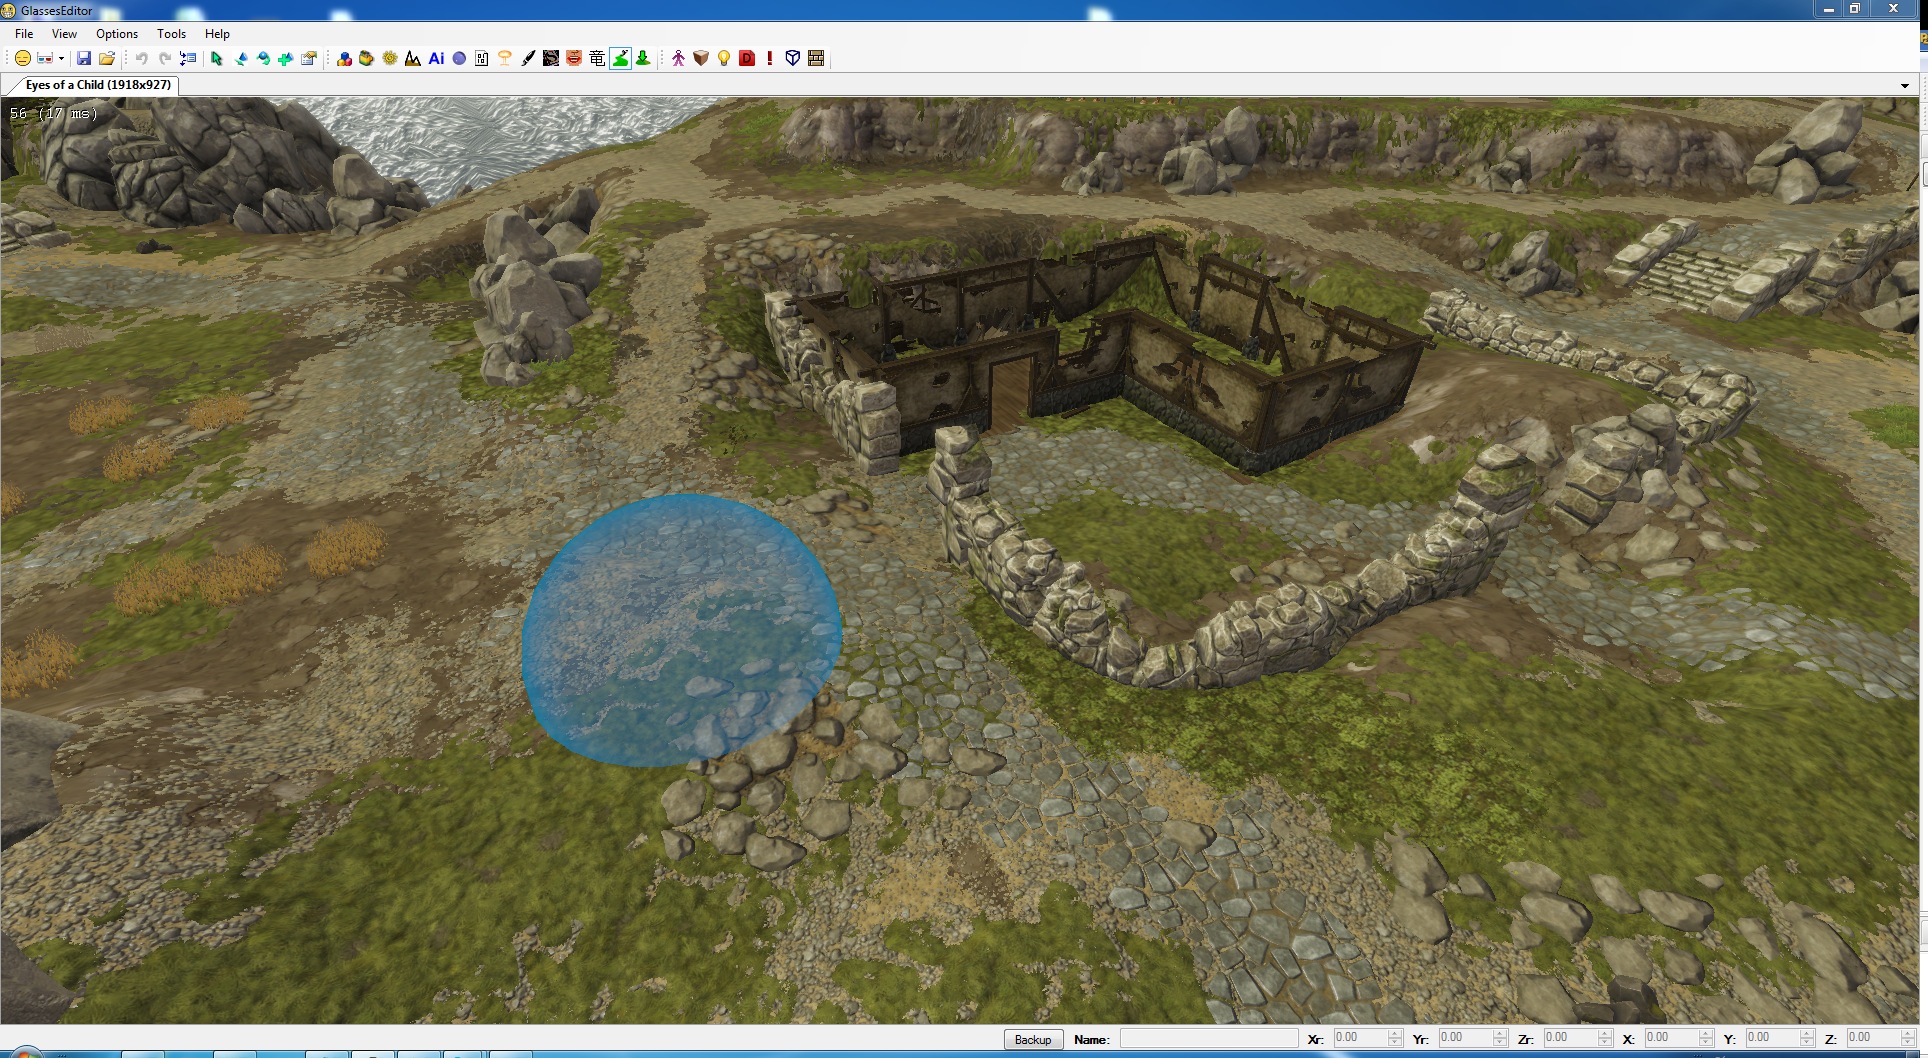Increase the Xr rotation value
The height and width of the screenshot is (1058, 1928).
pos(1395,1034)
